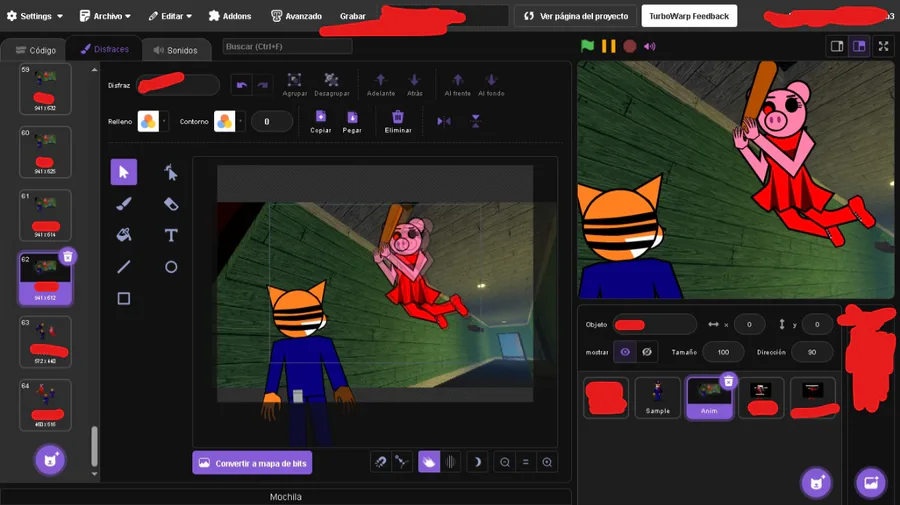Click the Pegar icon
The image size is (900, 505).
point(352,116)
